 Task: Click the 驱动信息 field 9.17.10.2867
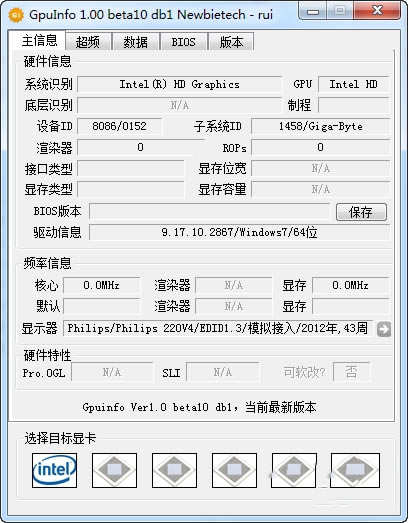pyautogui.click(x=239, y=232)
